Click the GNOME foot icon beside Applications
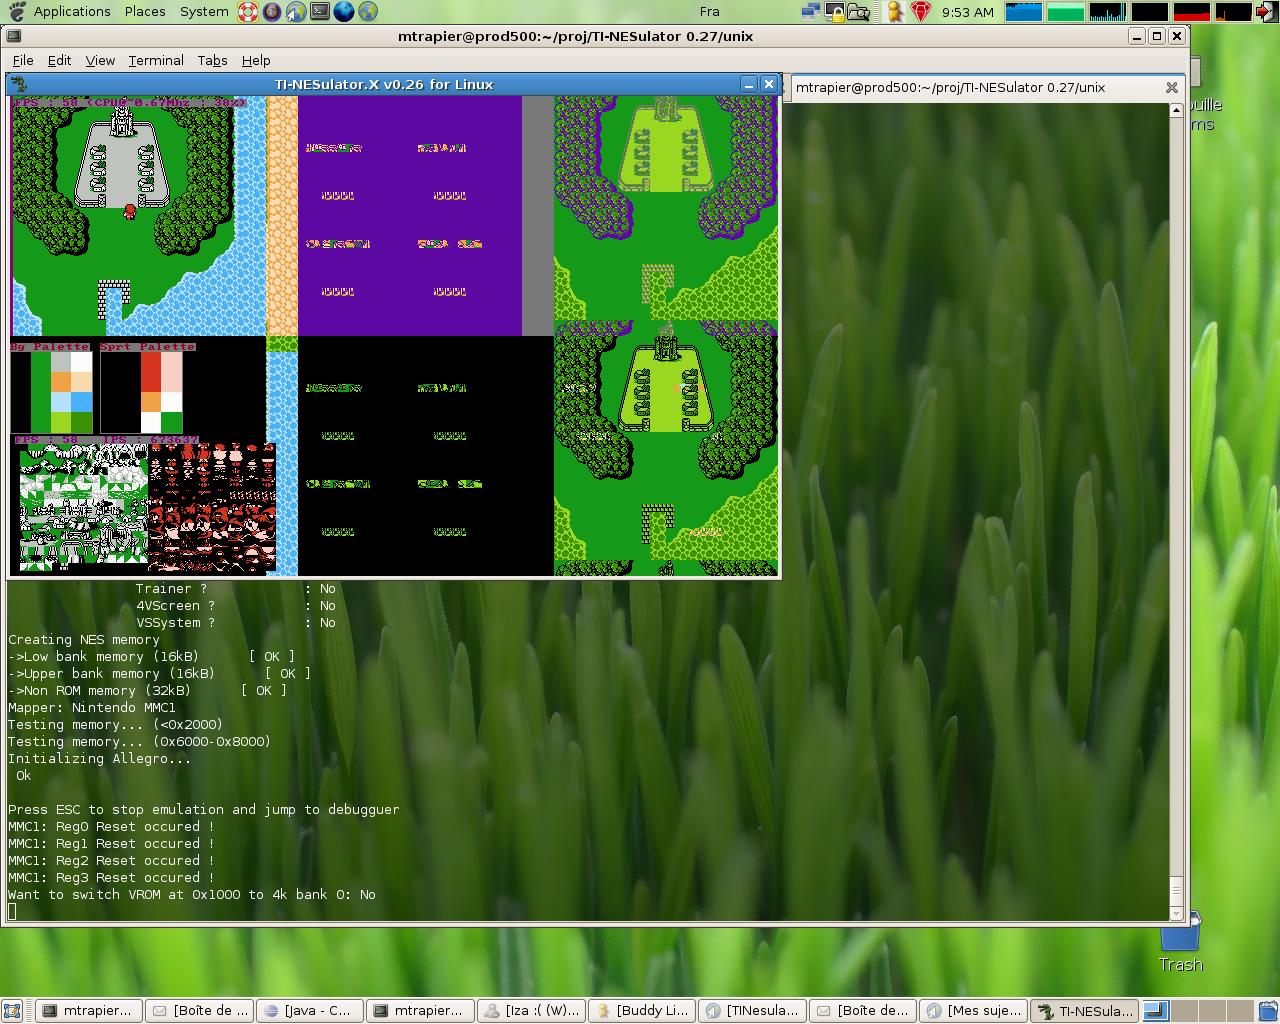The height and width of the screenshot is (1024, 1280). pos(16,12)
